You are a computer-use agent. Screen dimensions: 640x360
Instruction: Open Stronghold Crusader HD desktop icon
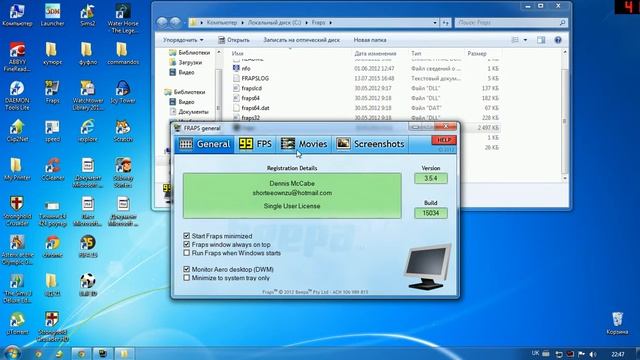pos(52,327)
